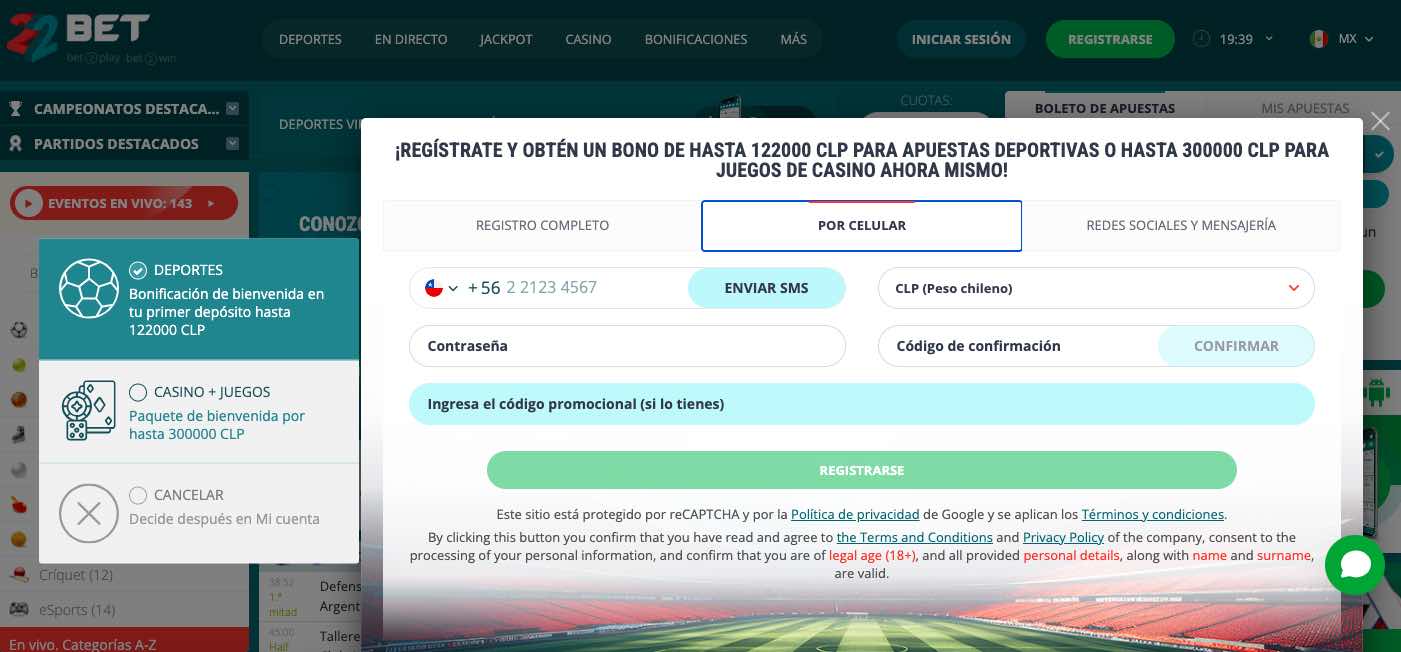Close the registration popup with the X

coord(1380,121)
